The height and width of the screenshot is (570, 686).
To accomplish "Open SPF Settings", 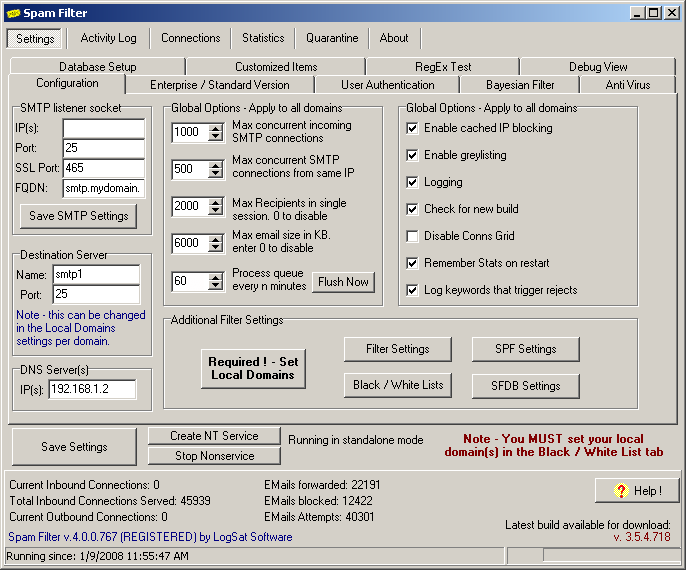I will (x=525, y=349).
